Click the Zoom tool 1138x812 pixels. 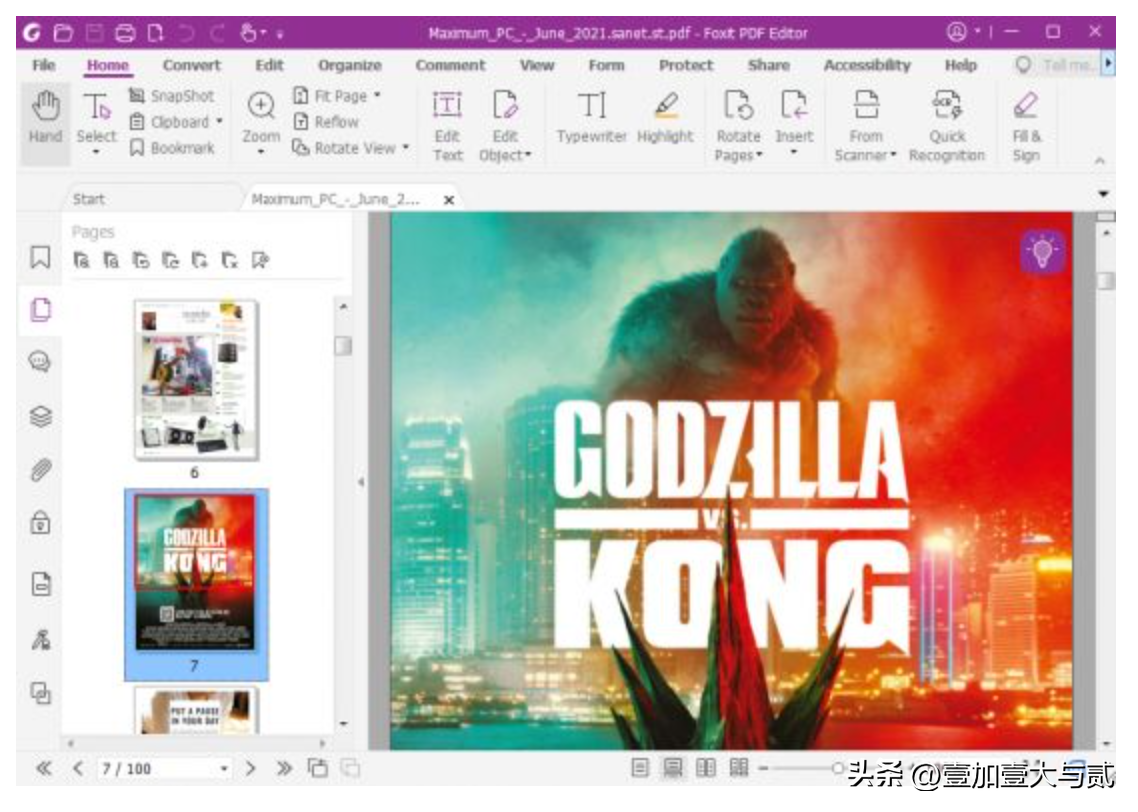point(261,122)
